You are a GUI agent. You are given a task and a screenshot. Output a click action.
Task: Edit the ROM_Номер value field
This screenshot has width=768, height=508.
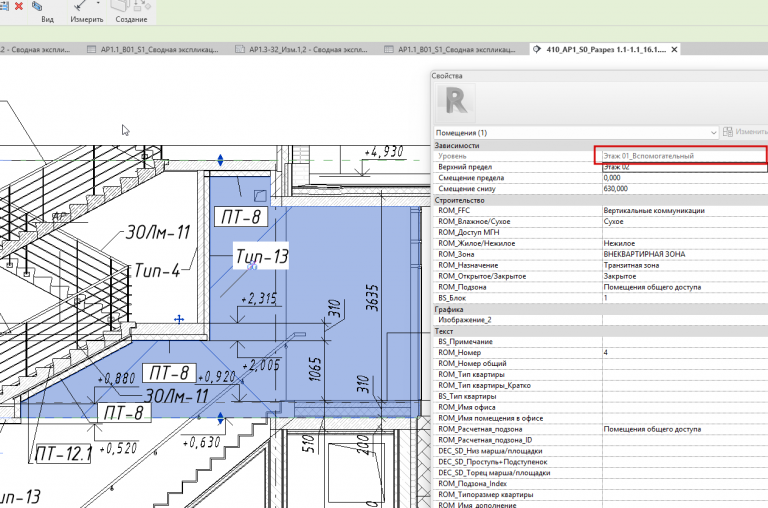pos(685,353)
